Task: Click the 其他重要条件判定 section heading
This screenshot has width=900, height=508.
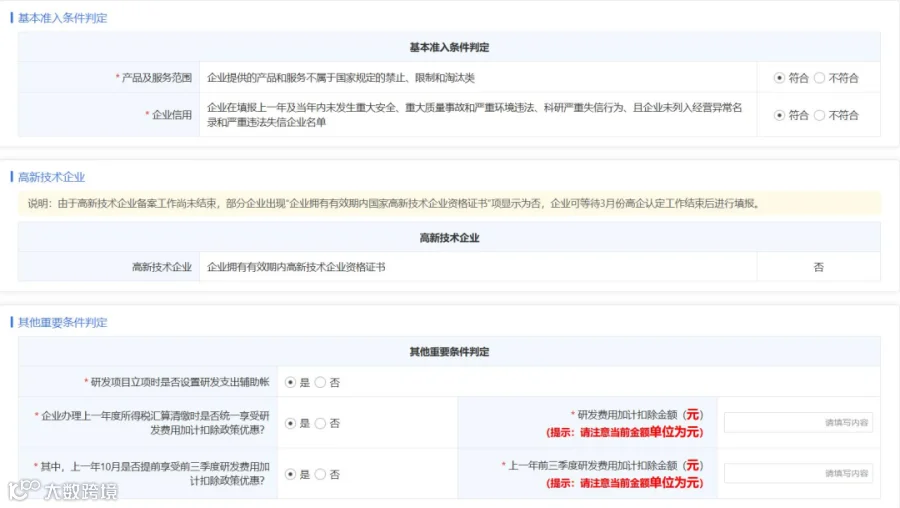Action: tap(63, 322)
